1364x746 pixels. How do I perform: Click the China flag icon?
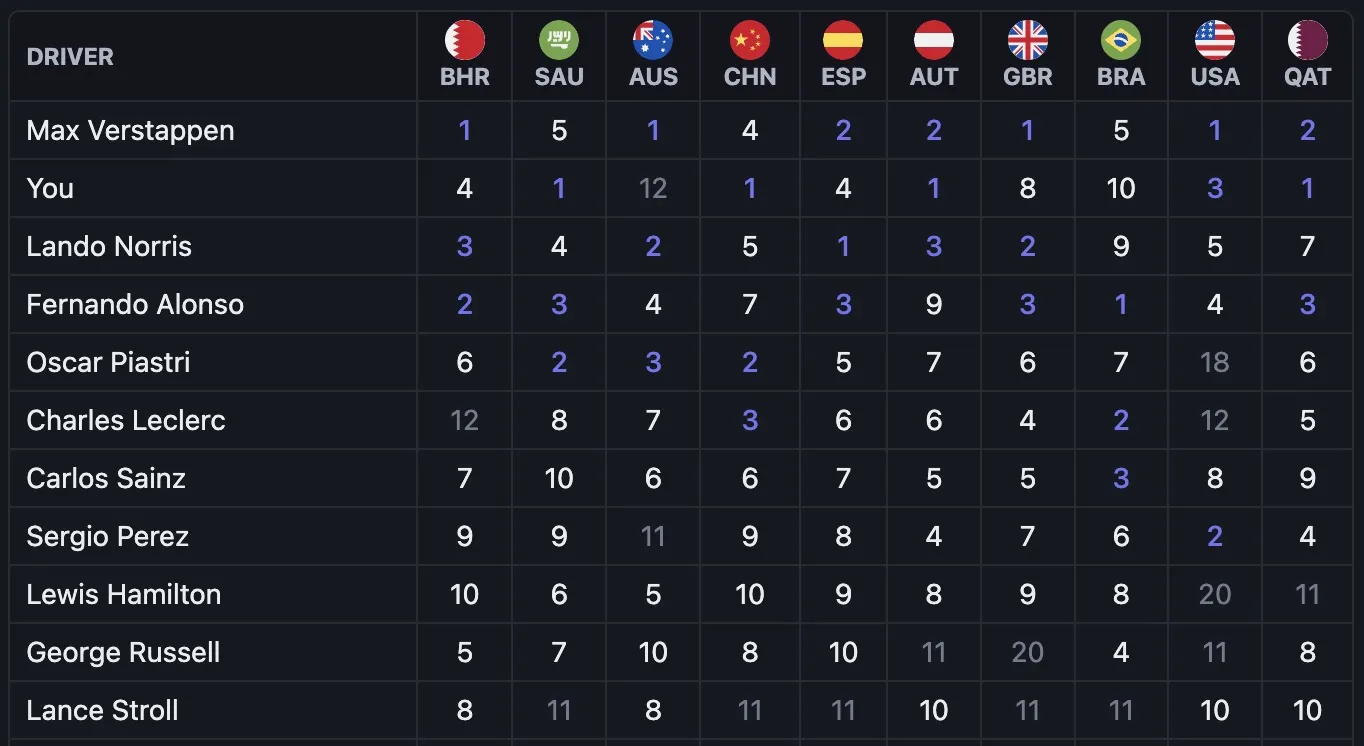[750, 41]
